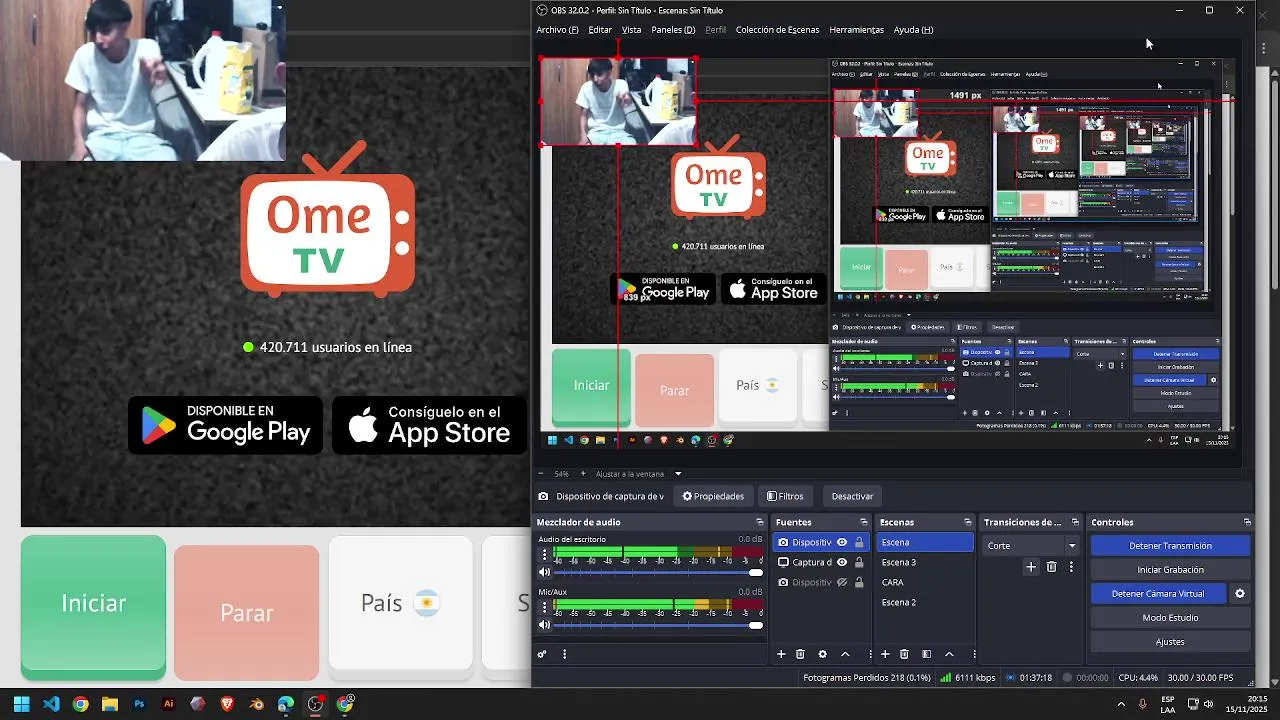The image size is (1280, 720).
Task: Toggle lock on selected Dispositiv source
Action: point(859,542)
